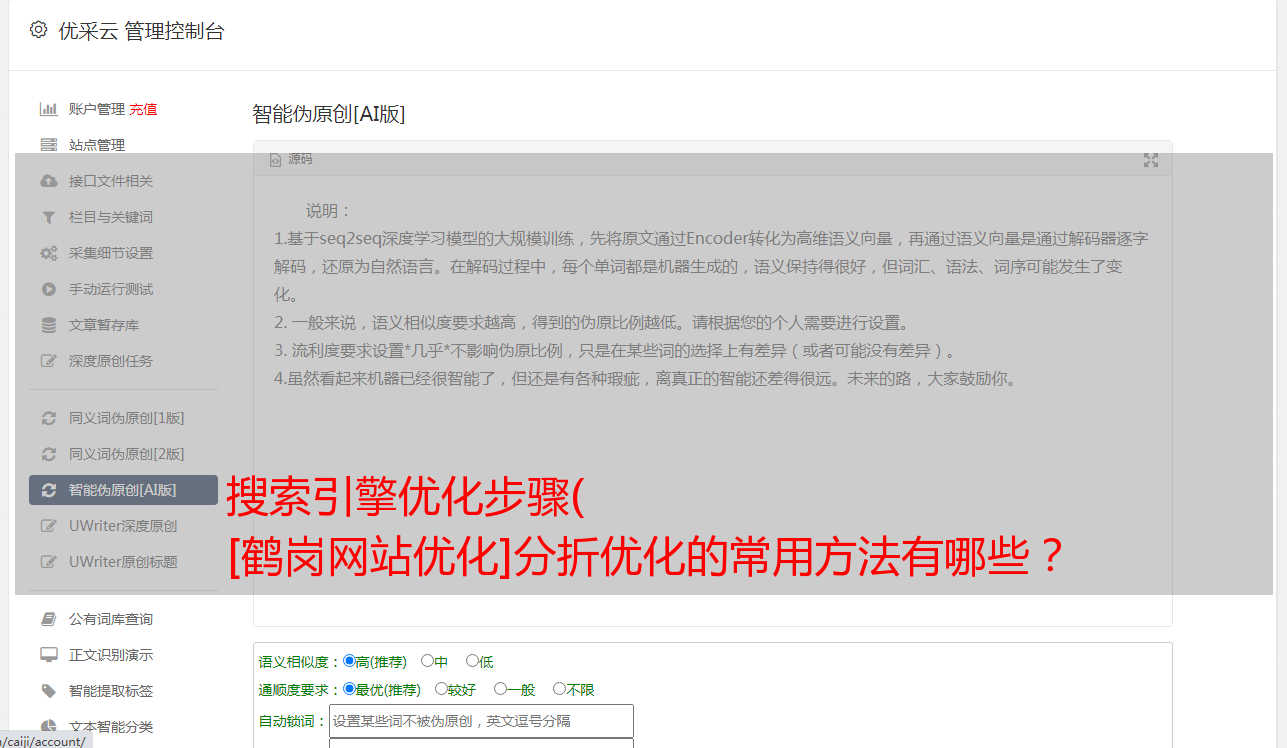Viewport: 1287px width, 748px height.
Task: Click the 手动运行测试 play icon
Action: coord(48,289)
